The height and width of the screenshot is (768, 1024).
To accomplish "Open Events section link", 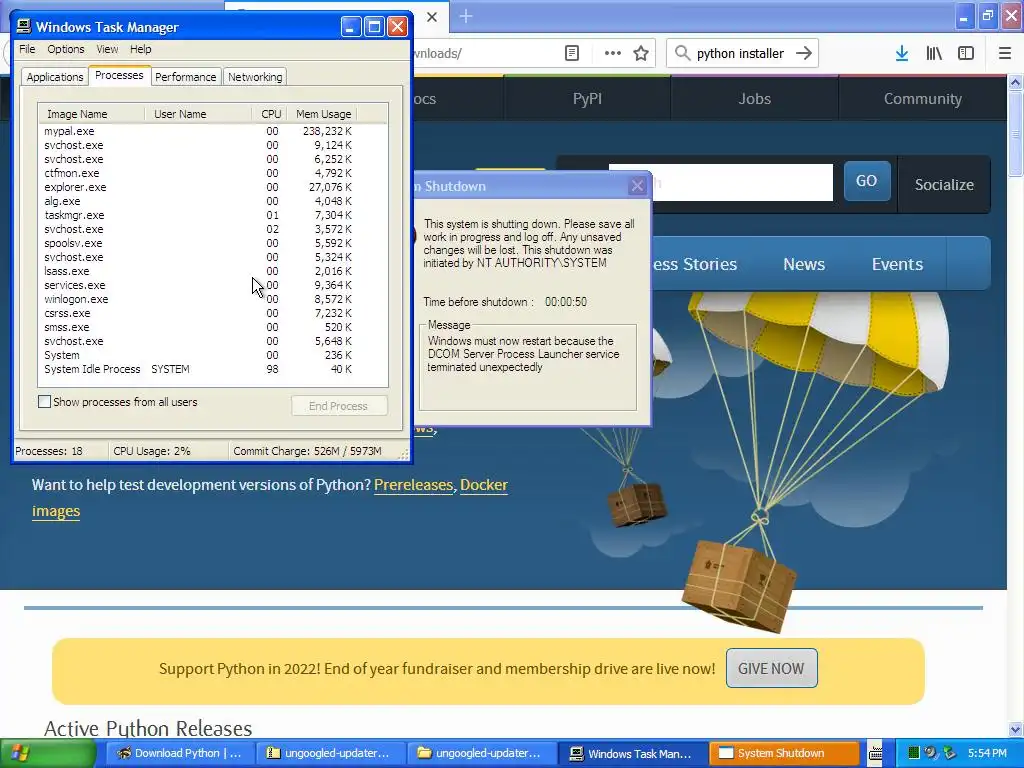I will (x=897, y=264).
